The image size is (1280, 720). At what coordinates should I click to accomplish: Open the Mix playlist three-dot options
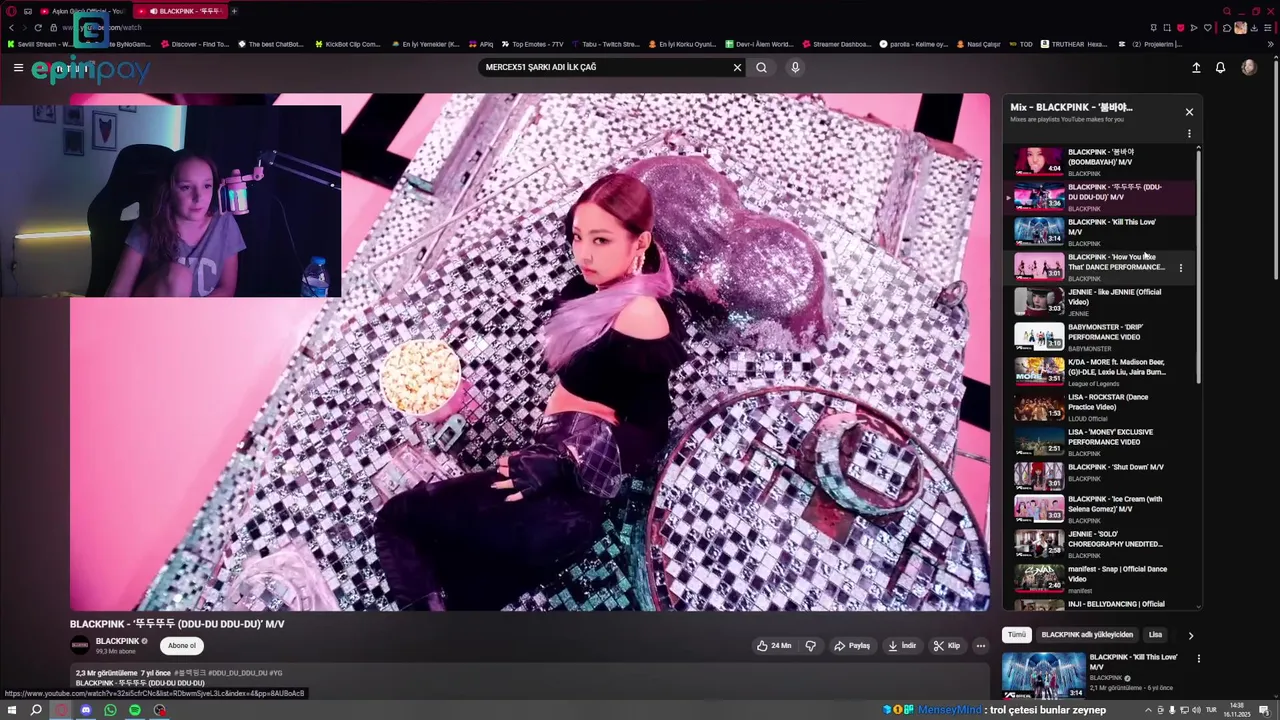tap(1189, 133)
